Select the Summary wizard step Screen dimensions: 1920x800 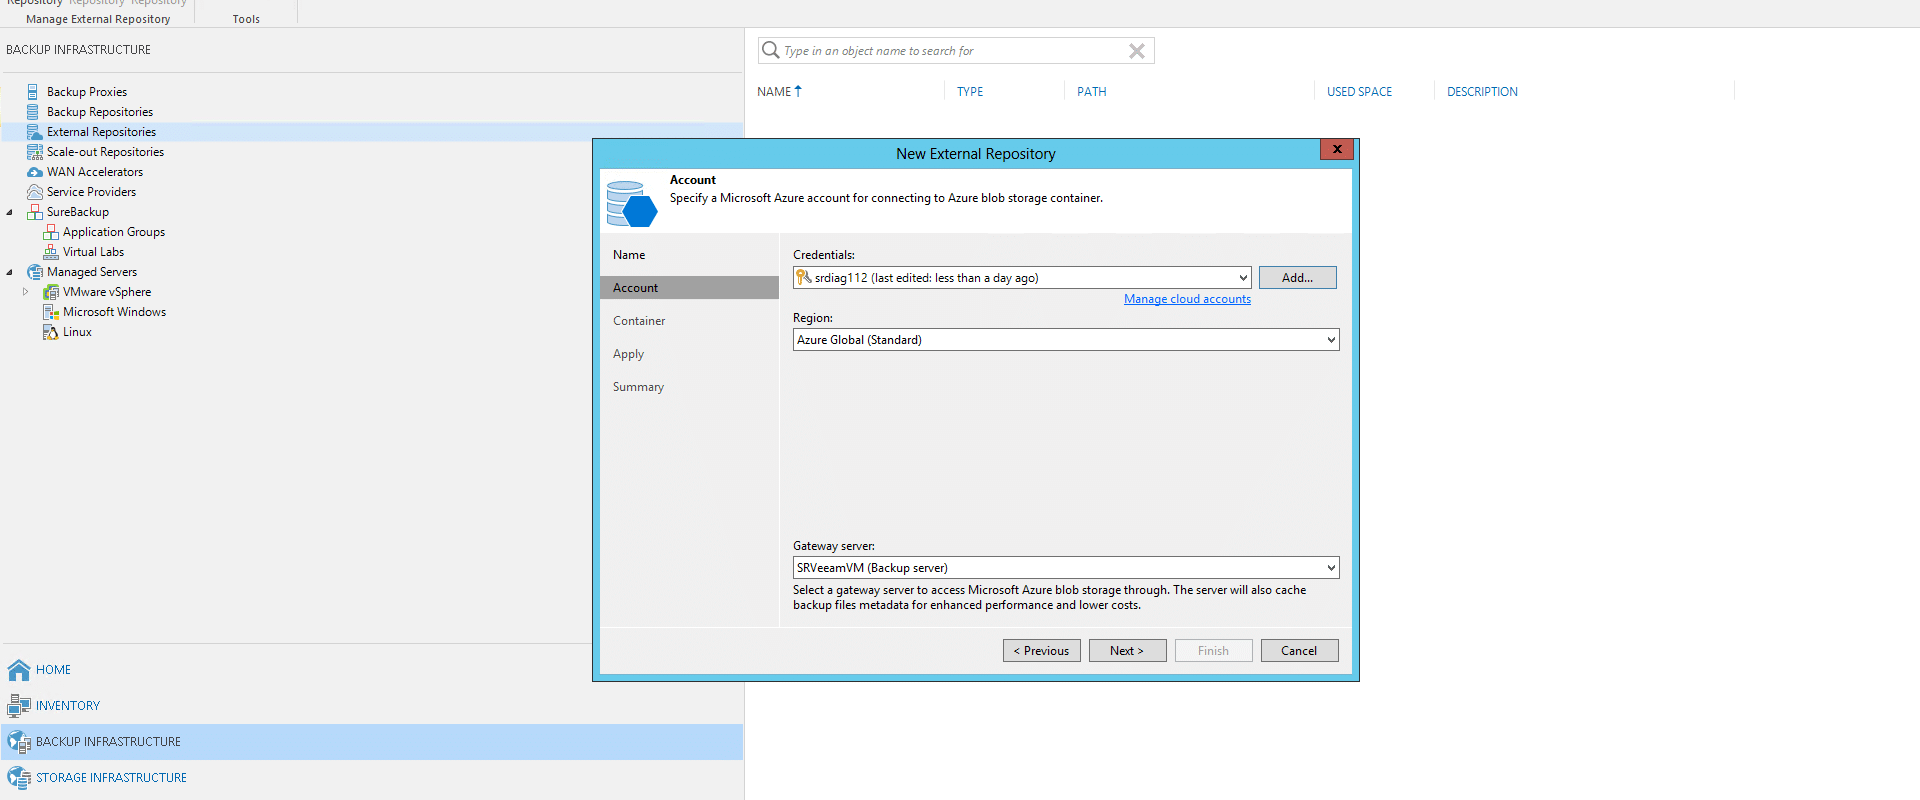(x=638, y=387)
